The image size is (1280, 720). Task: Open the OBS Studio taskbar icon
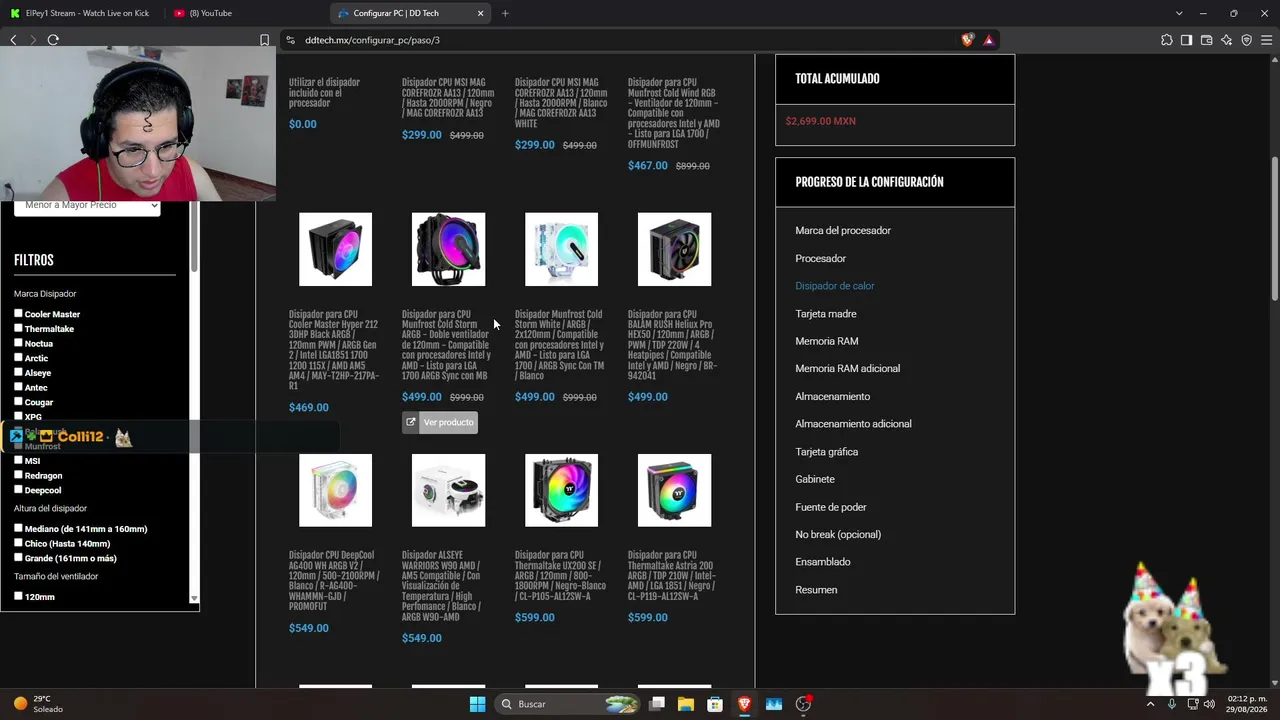(x=803, y=704)
